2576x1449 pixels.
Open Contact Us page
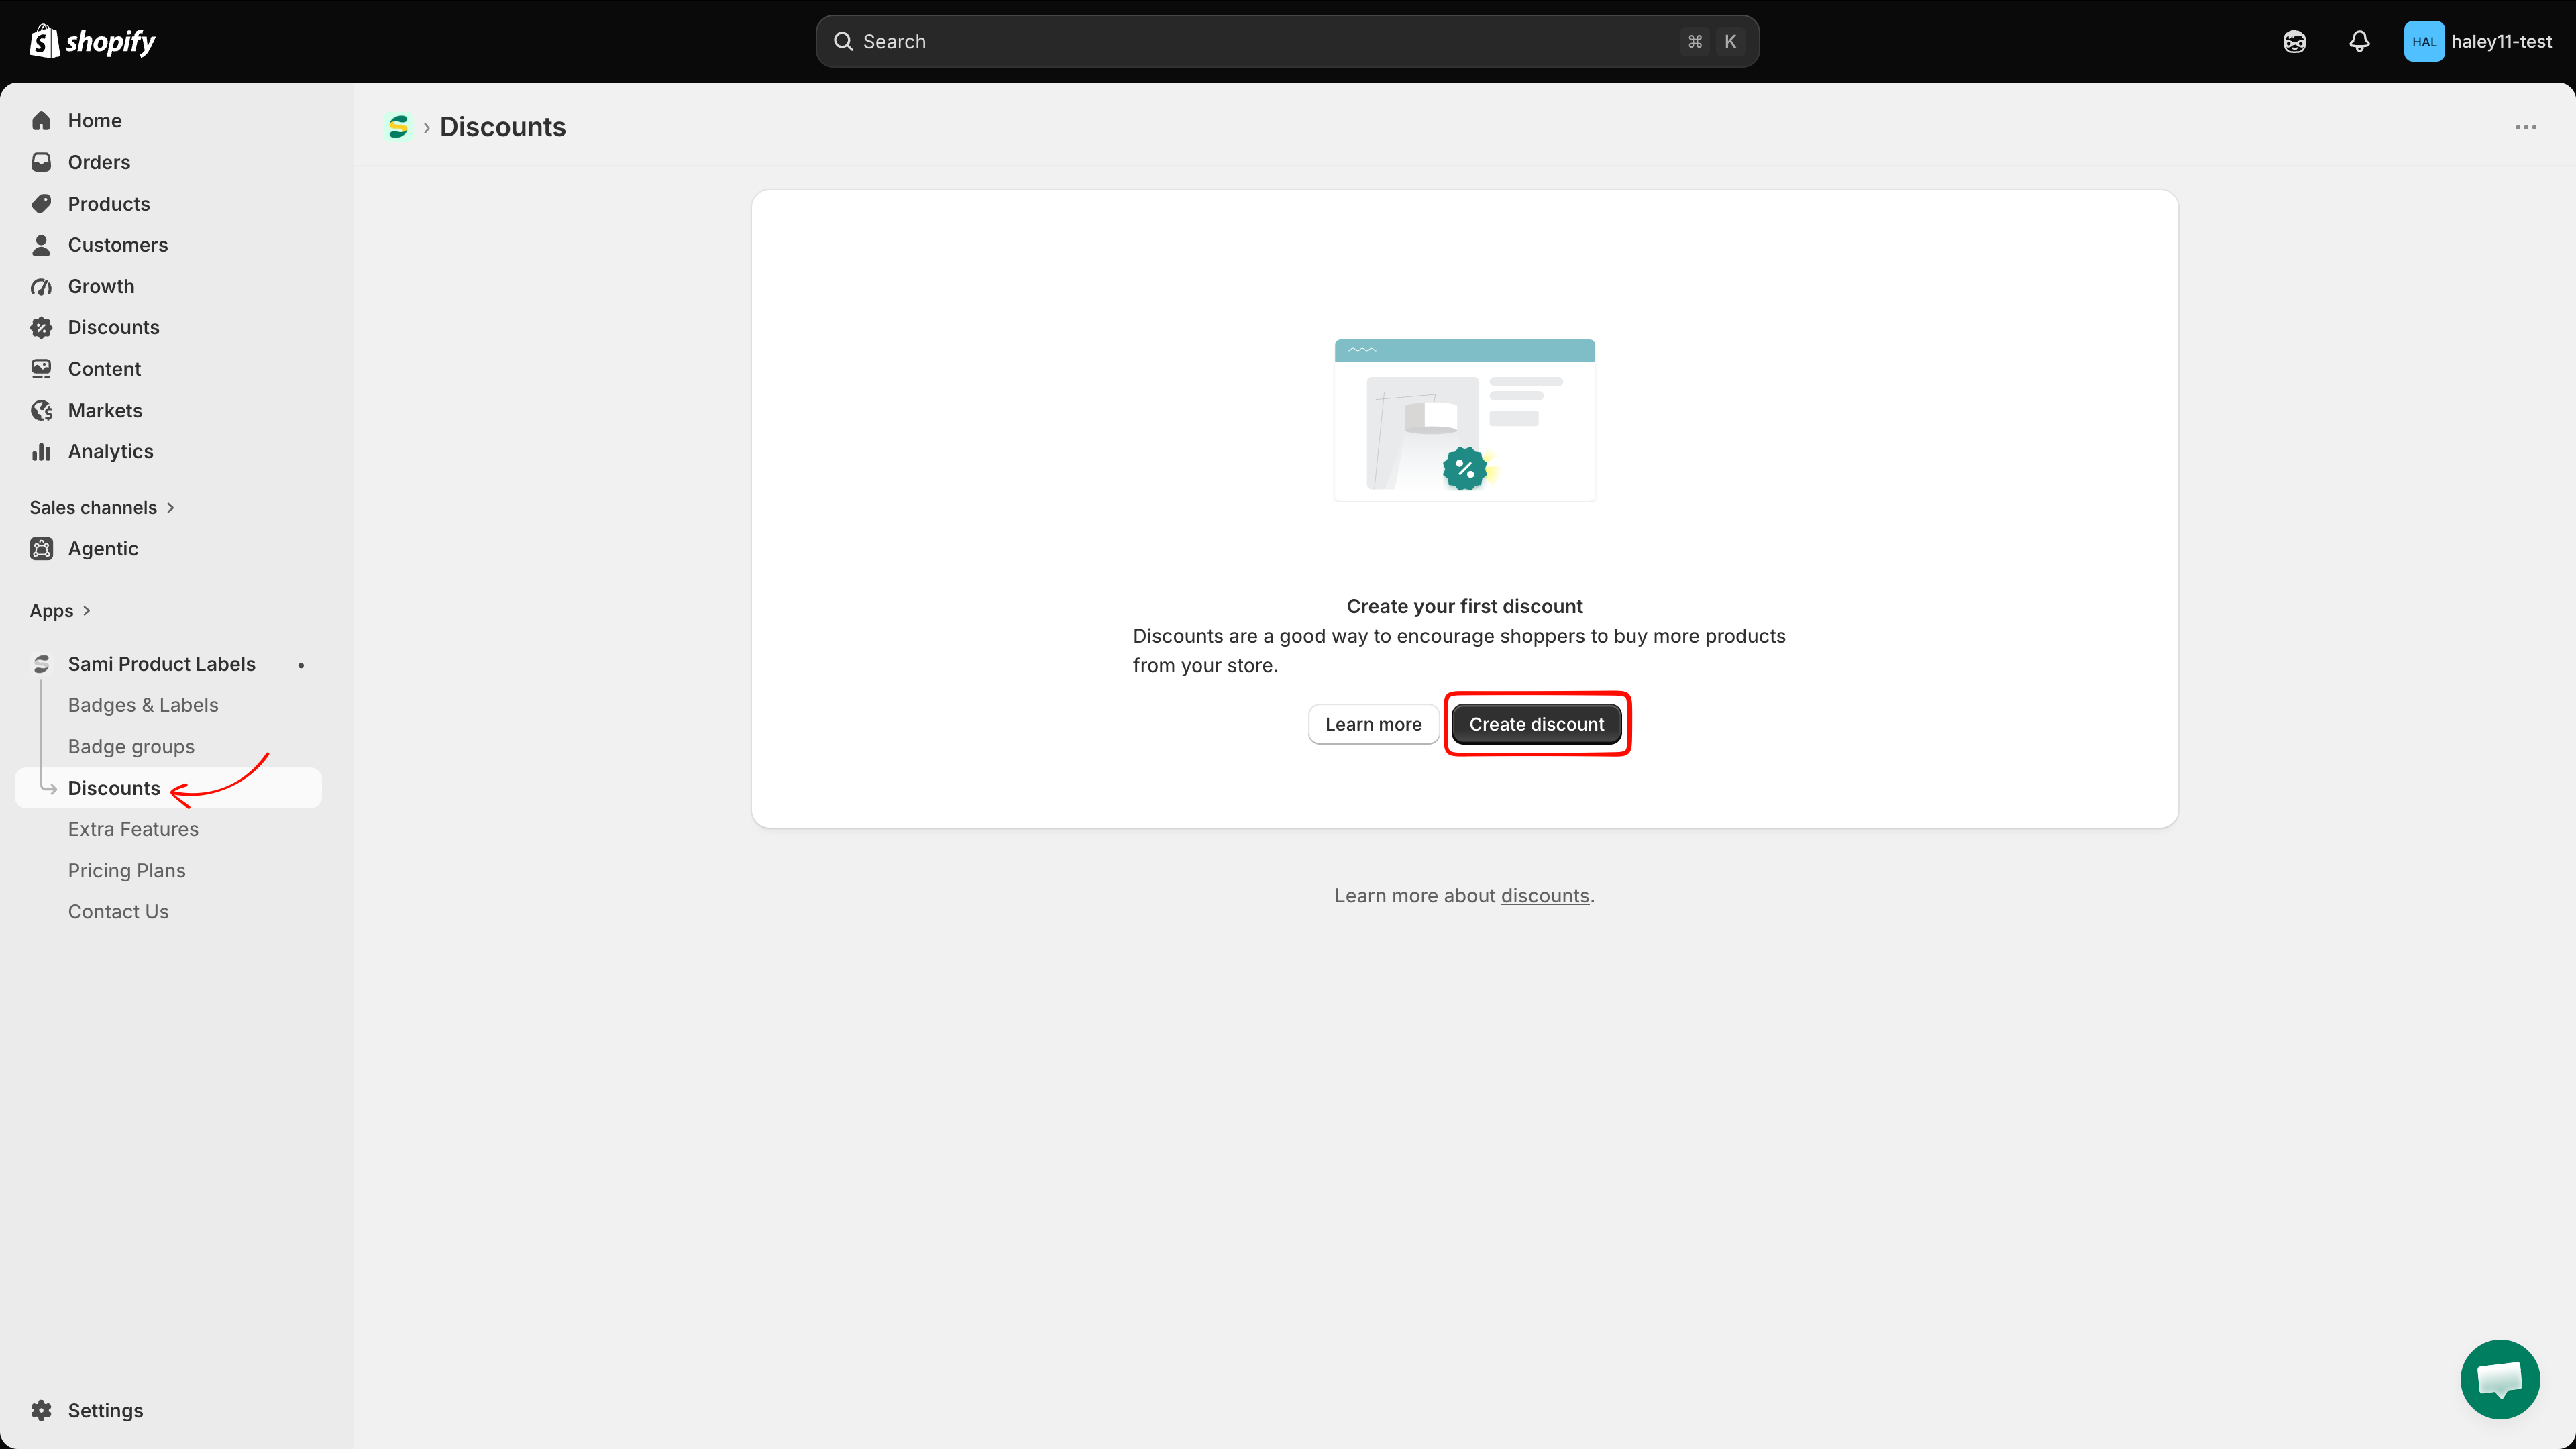(118, 912)
